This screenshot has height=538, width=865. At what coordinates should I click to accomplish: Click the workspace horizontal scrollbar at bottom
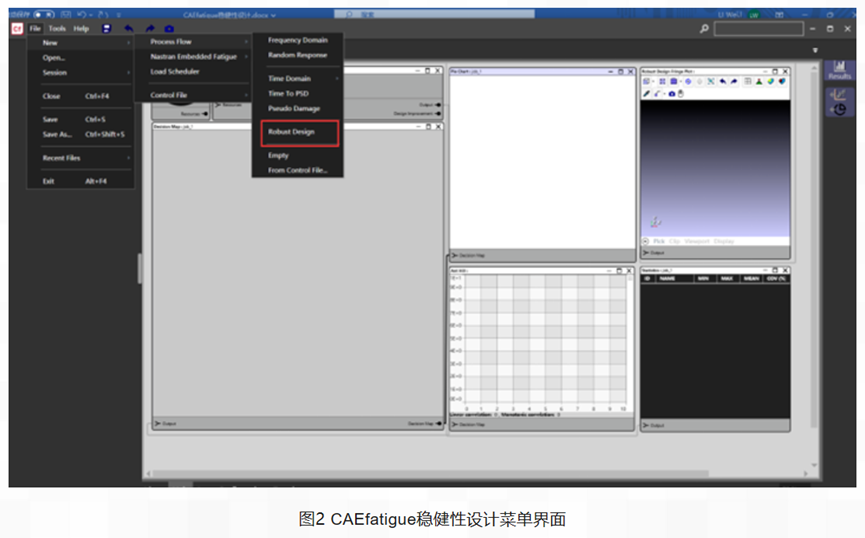coord(430,473)
